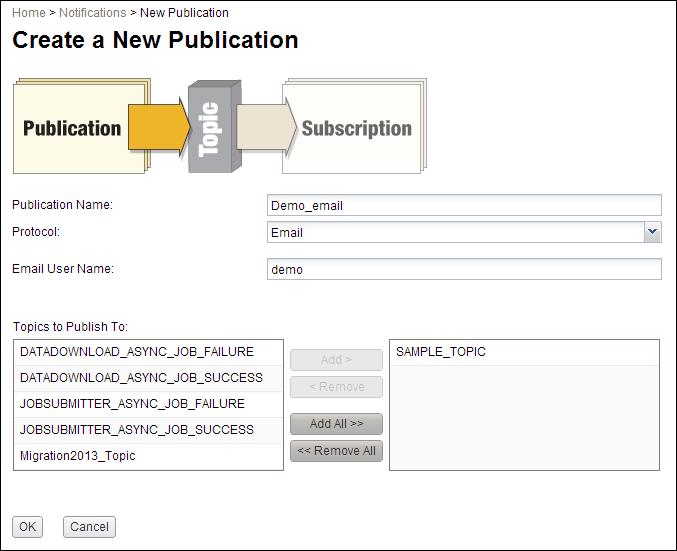Viewport: 677px width, 551px height.
Task: Click the Add All >> button
Action: coord(336,424)
